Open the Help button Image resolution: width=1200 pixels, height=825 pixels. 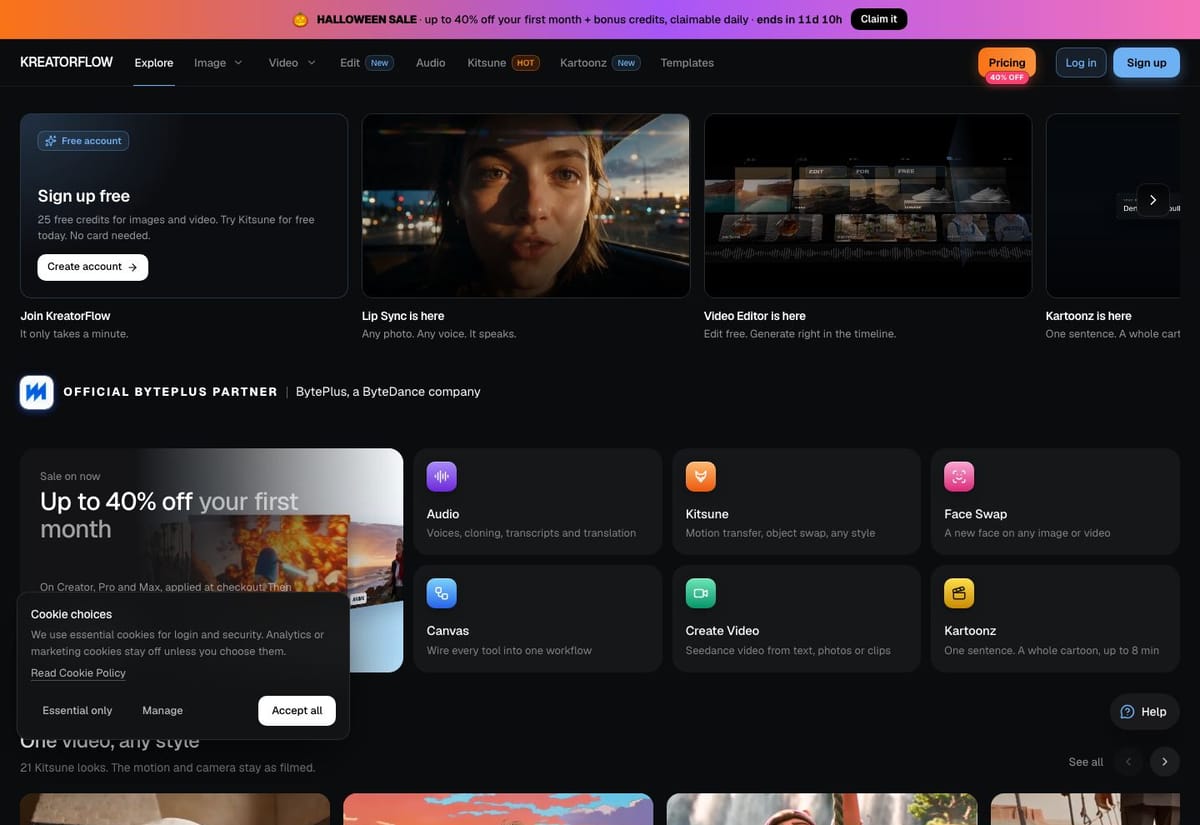(1145, 712)
